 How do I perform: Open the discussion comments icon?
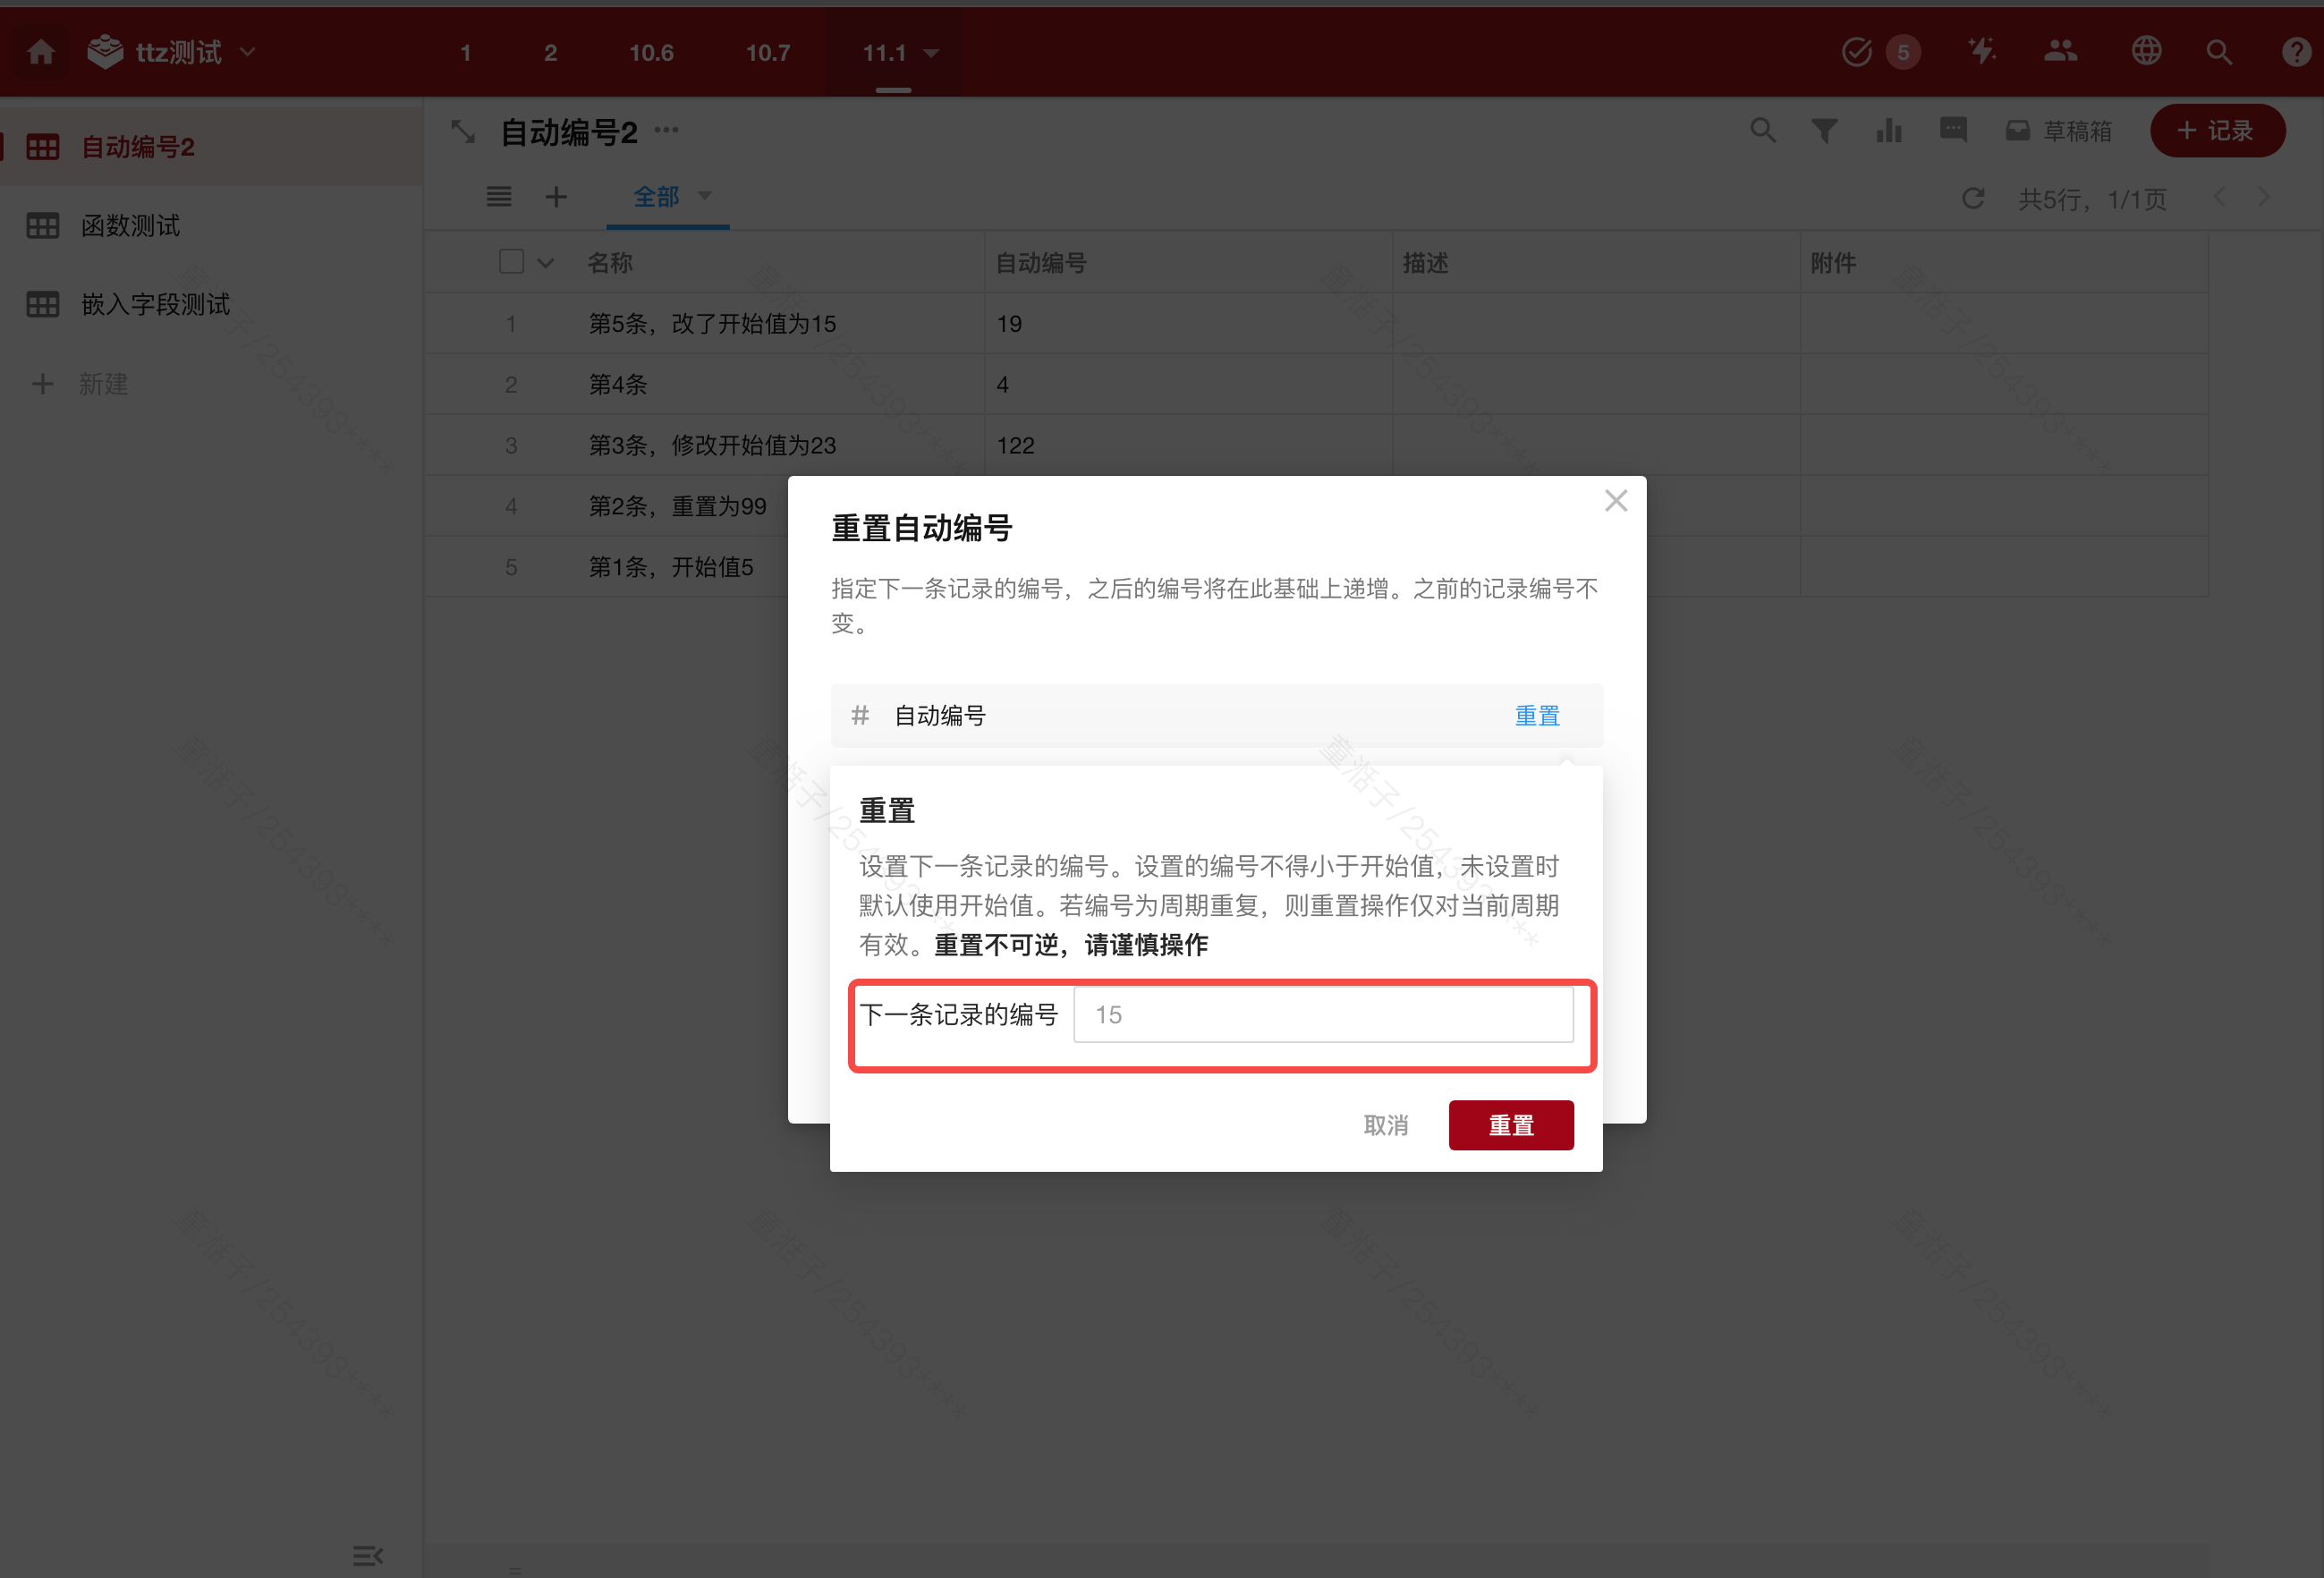coord(1953,130)
